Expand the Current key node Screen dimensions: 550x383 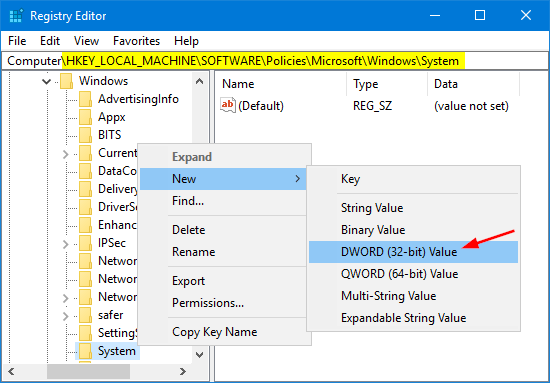pos(66,154)
